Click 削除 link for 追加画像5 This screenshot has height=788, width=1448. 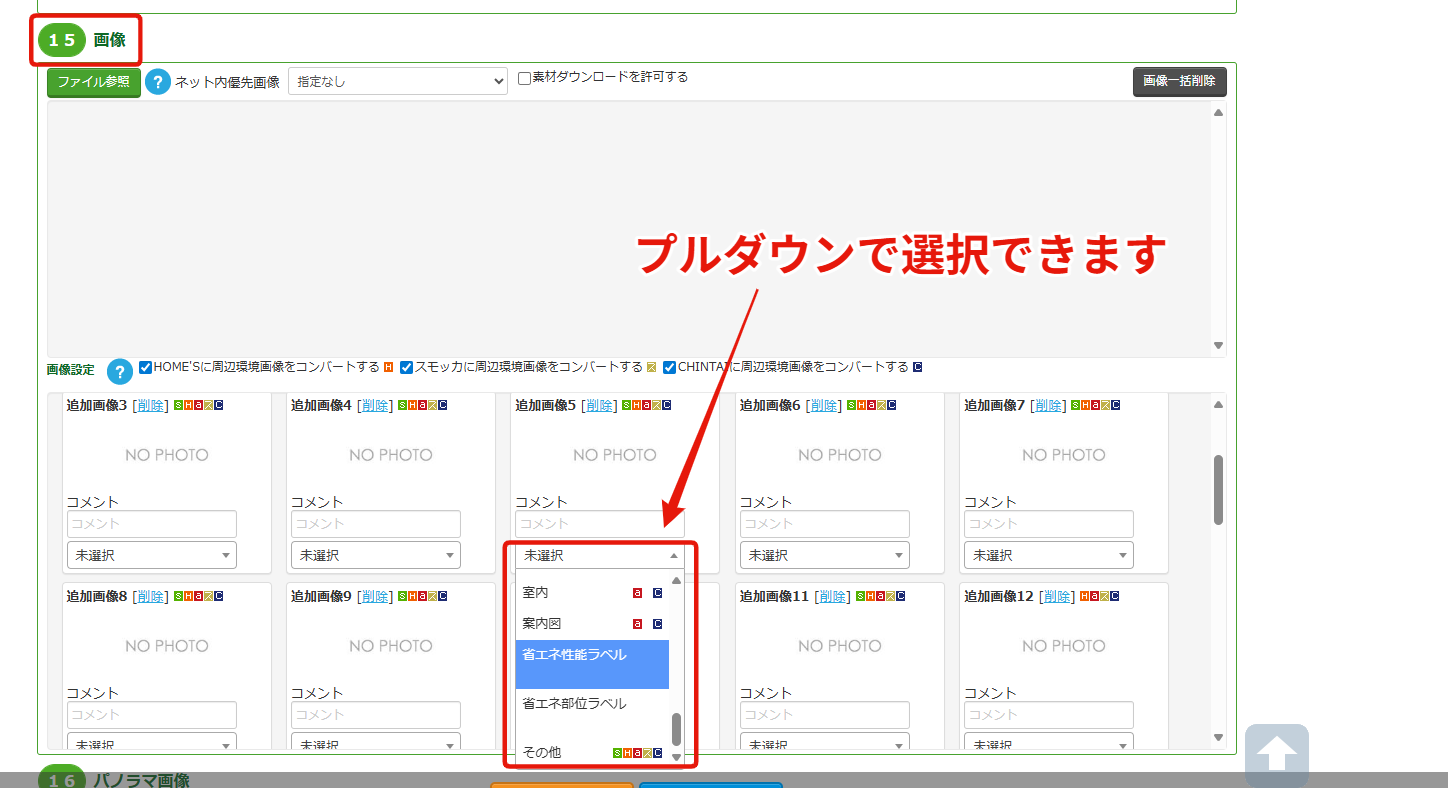coord(599,405)
